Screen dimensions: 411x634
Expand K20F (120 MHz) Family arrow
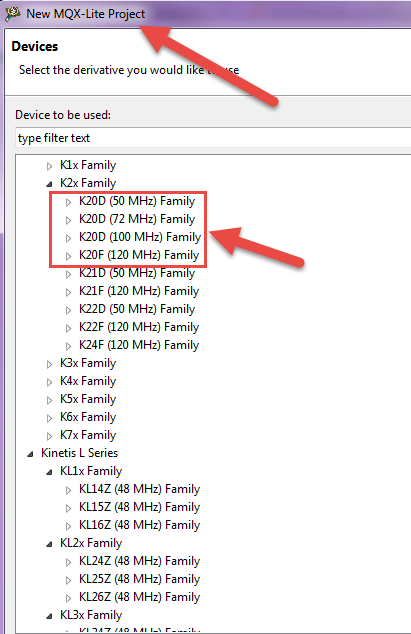click(68, 256)
